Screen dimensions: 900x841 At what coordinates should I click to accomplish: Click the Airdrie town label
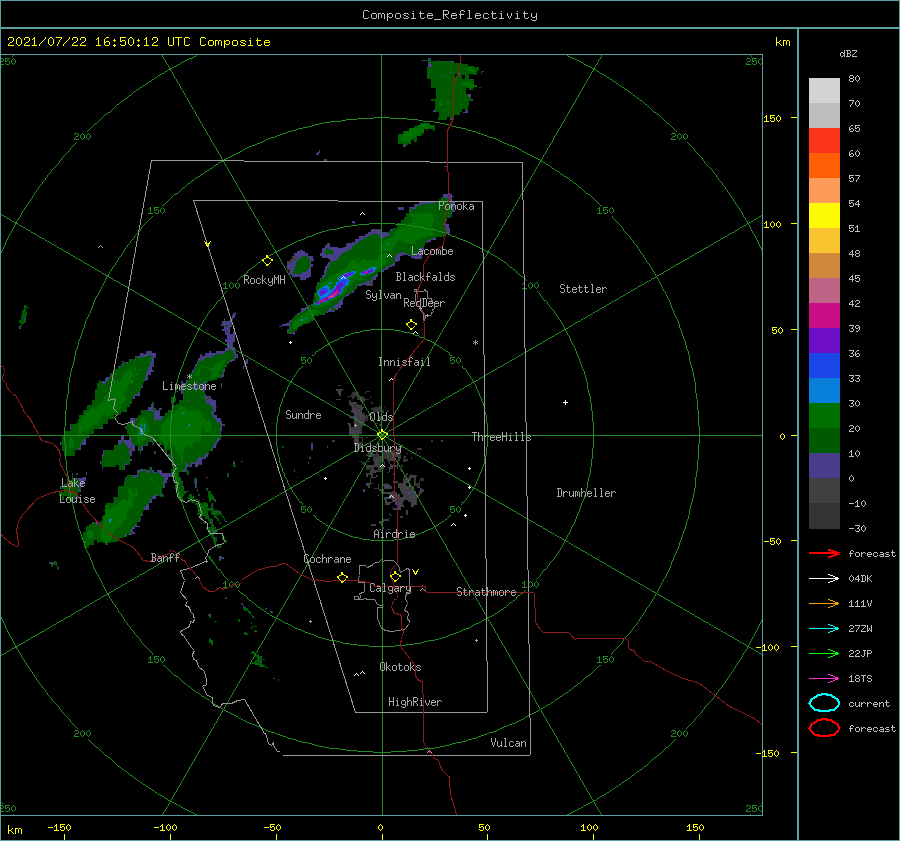[x=394, y=534]
